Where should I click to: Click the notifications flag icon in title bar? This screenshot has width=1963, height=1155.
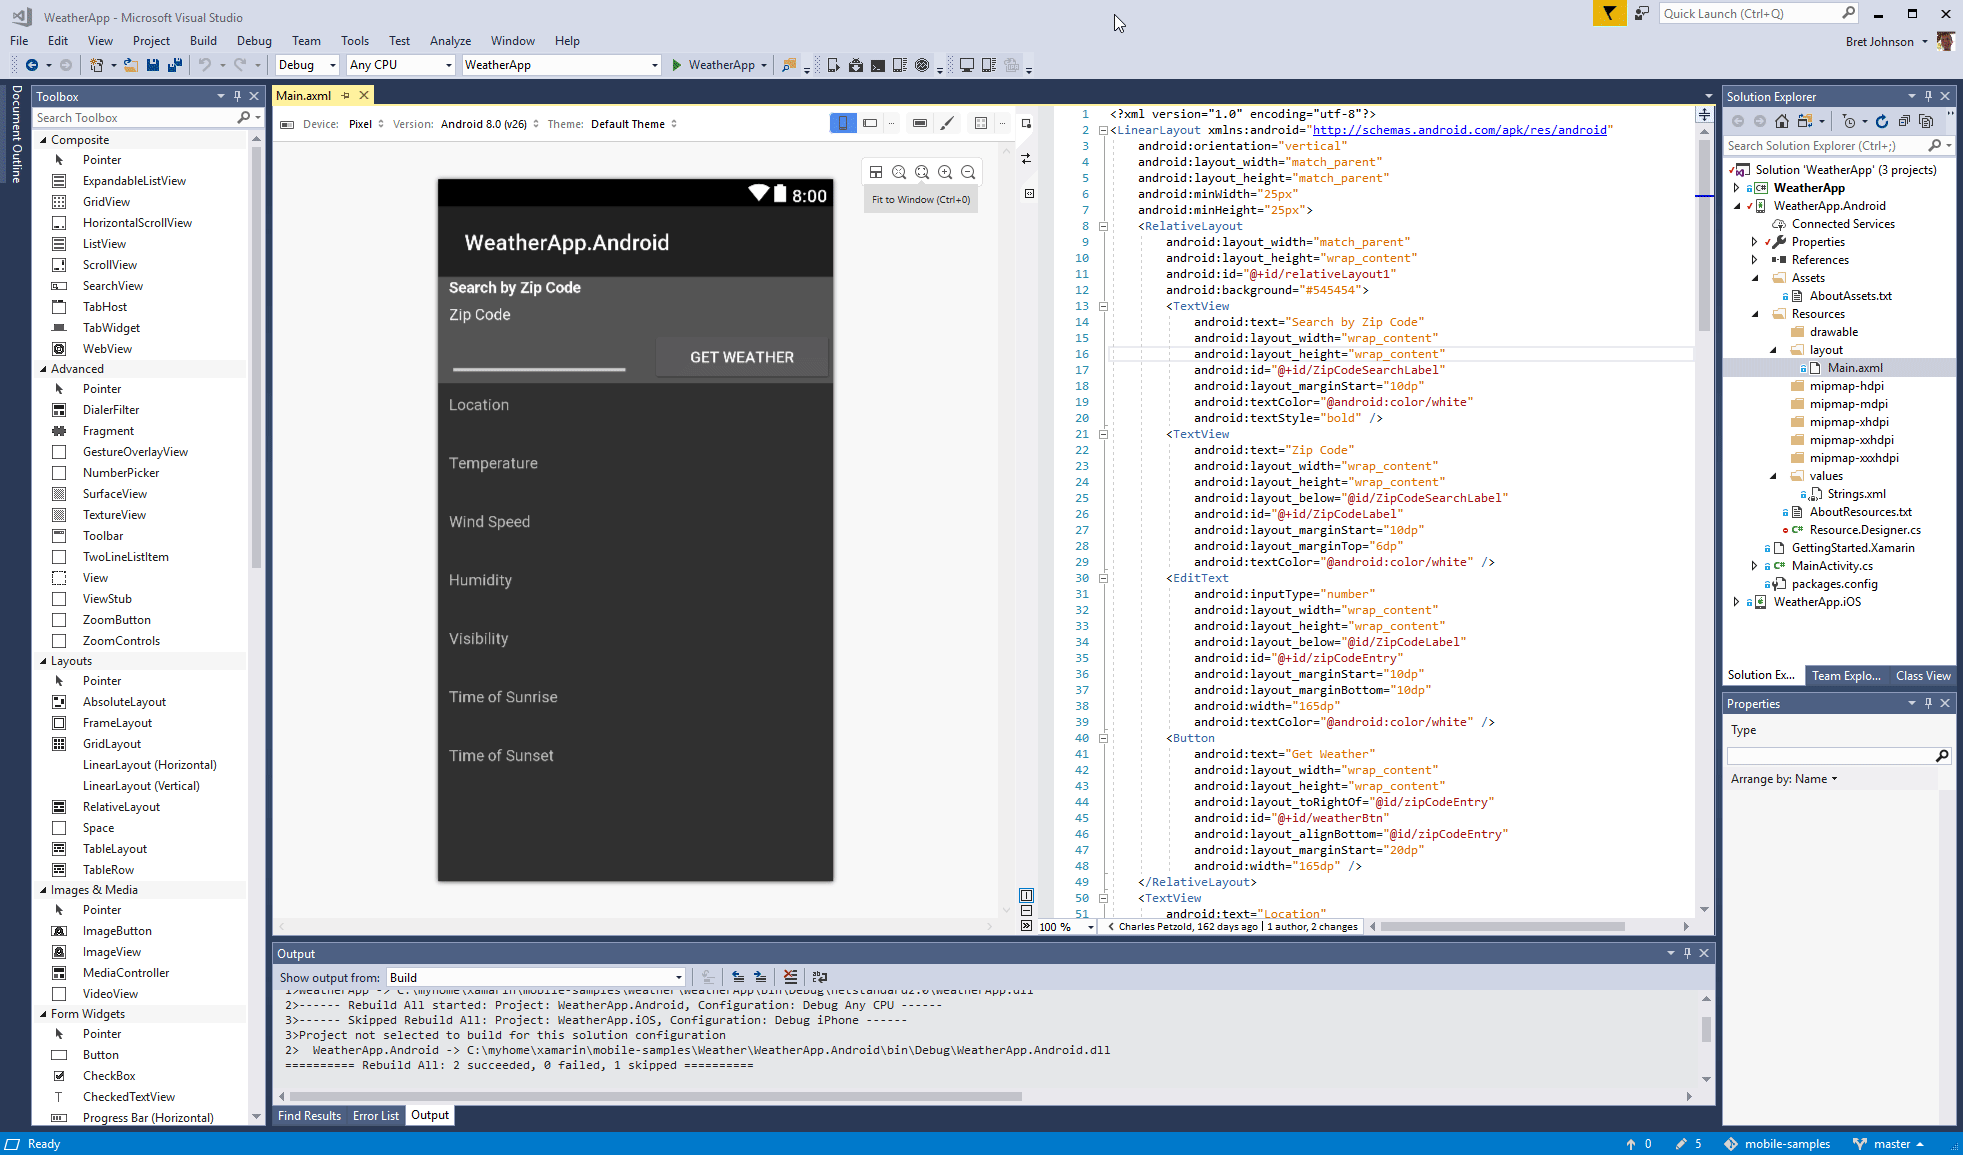[1609, 13]
